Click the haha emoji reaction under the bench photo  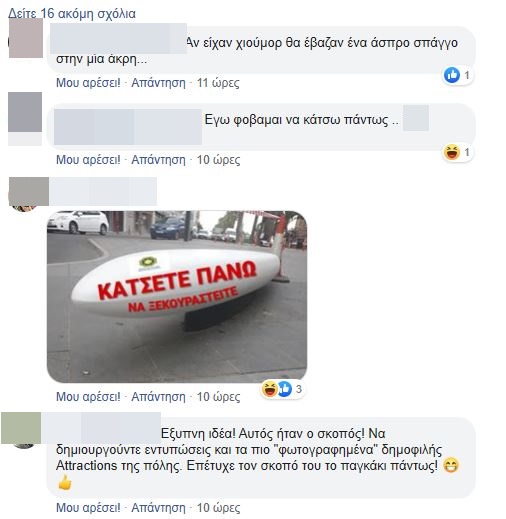point(269,389)
